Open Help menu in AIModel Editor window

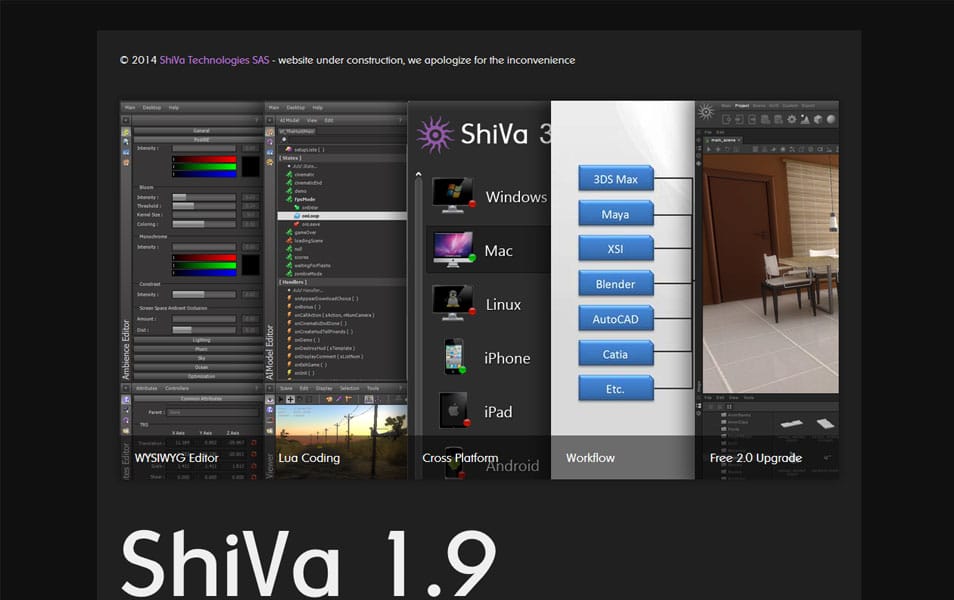pyautogui.click(x=318, y=108)
